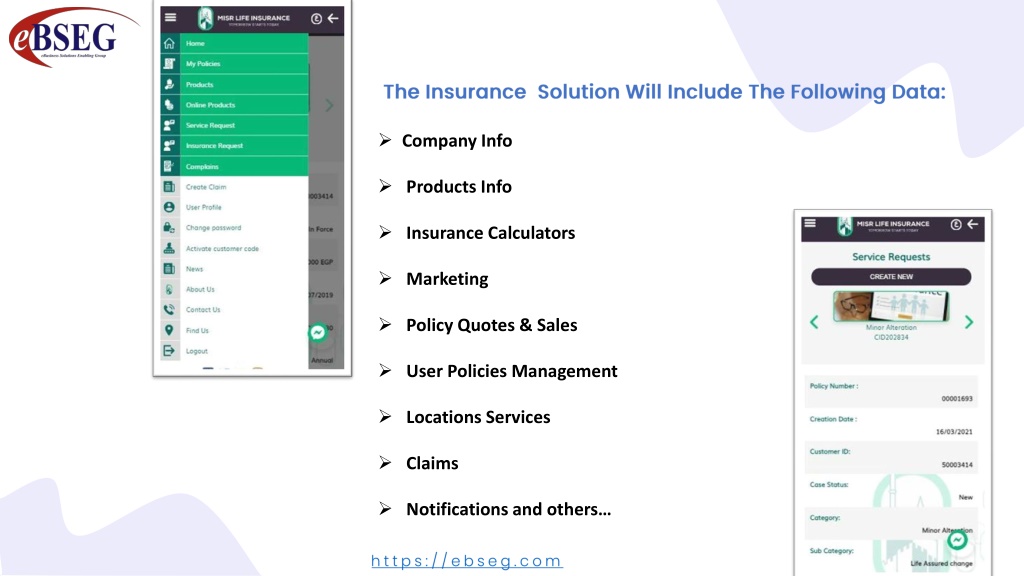This screenshot has width=1024, height=576.
Task: Click the Service Requests heading
Action: pyautogui.click(x=891, y=257)
